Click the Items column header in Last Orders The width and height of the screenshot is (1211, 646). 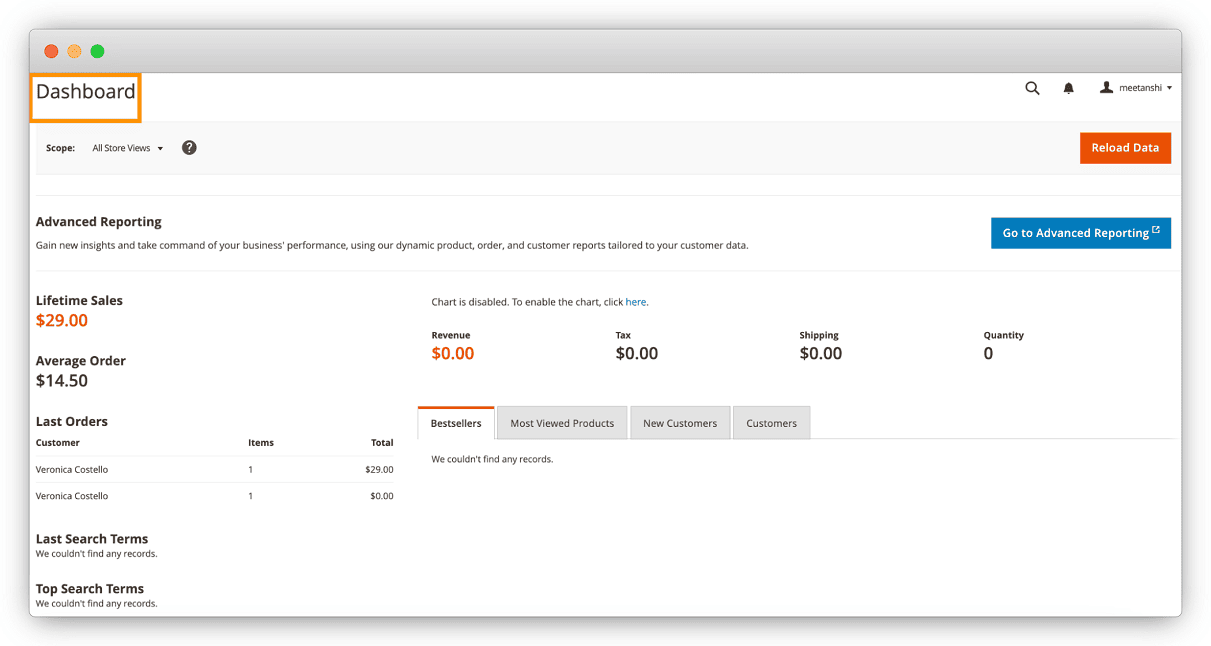[x=261, y=442]
